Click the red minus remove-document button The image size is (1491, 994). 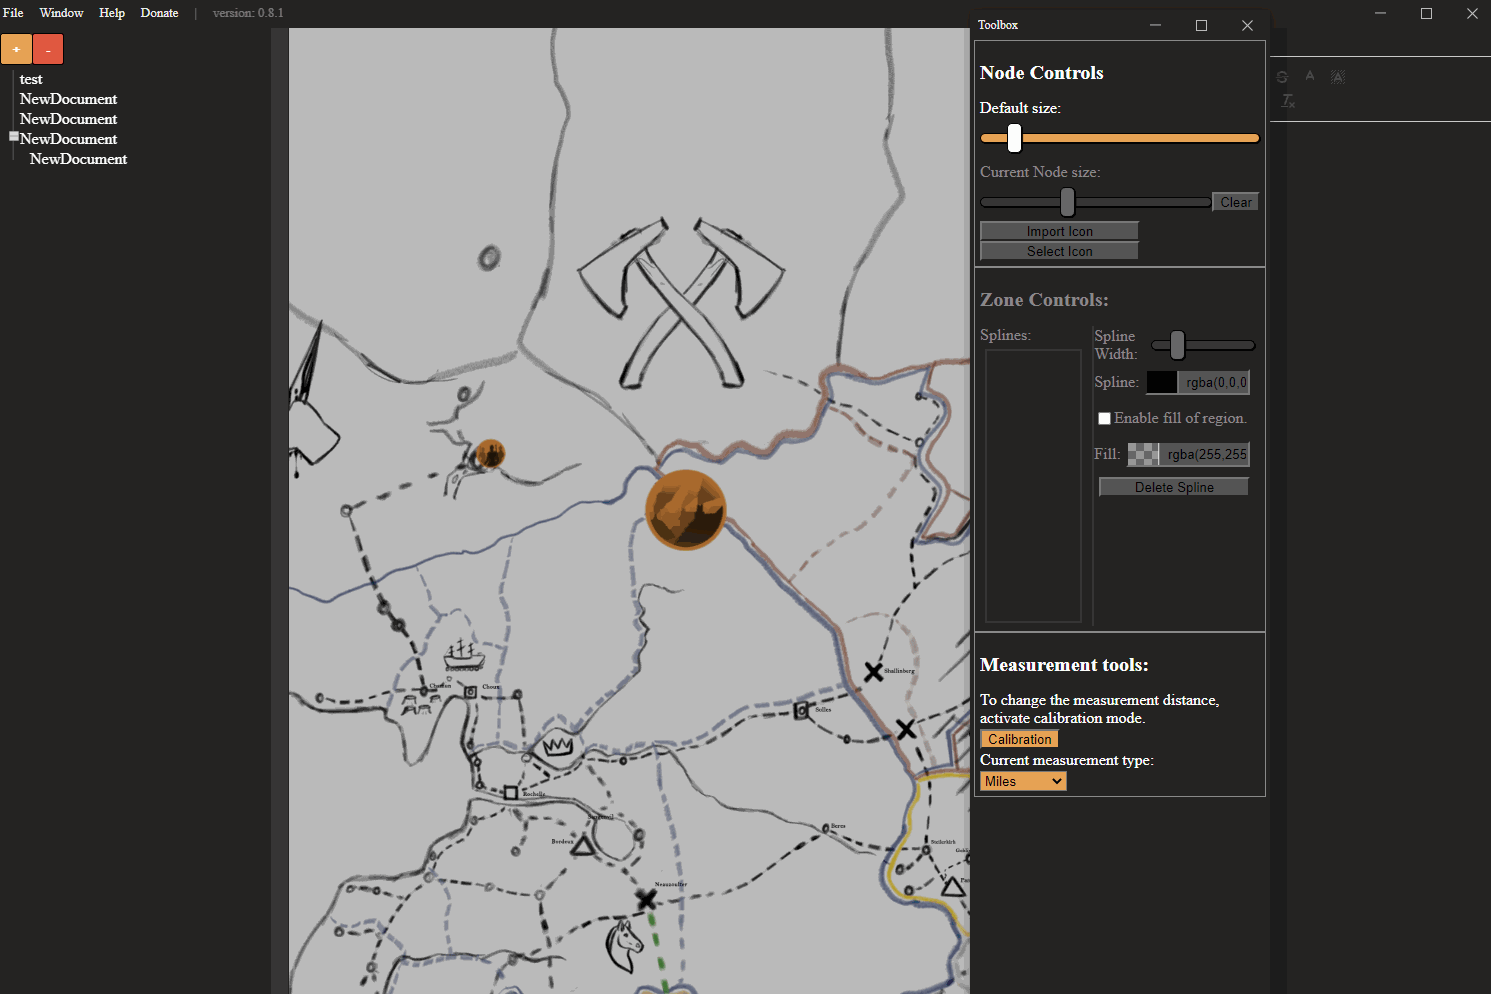[x=48, y=49]
